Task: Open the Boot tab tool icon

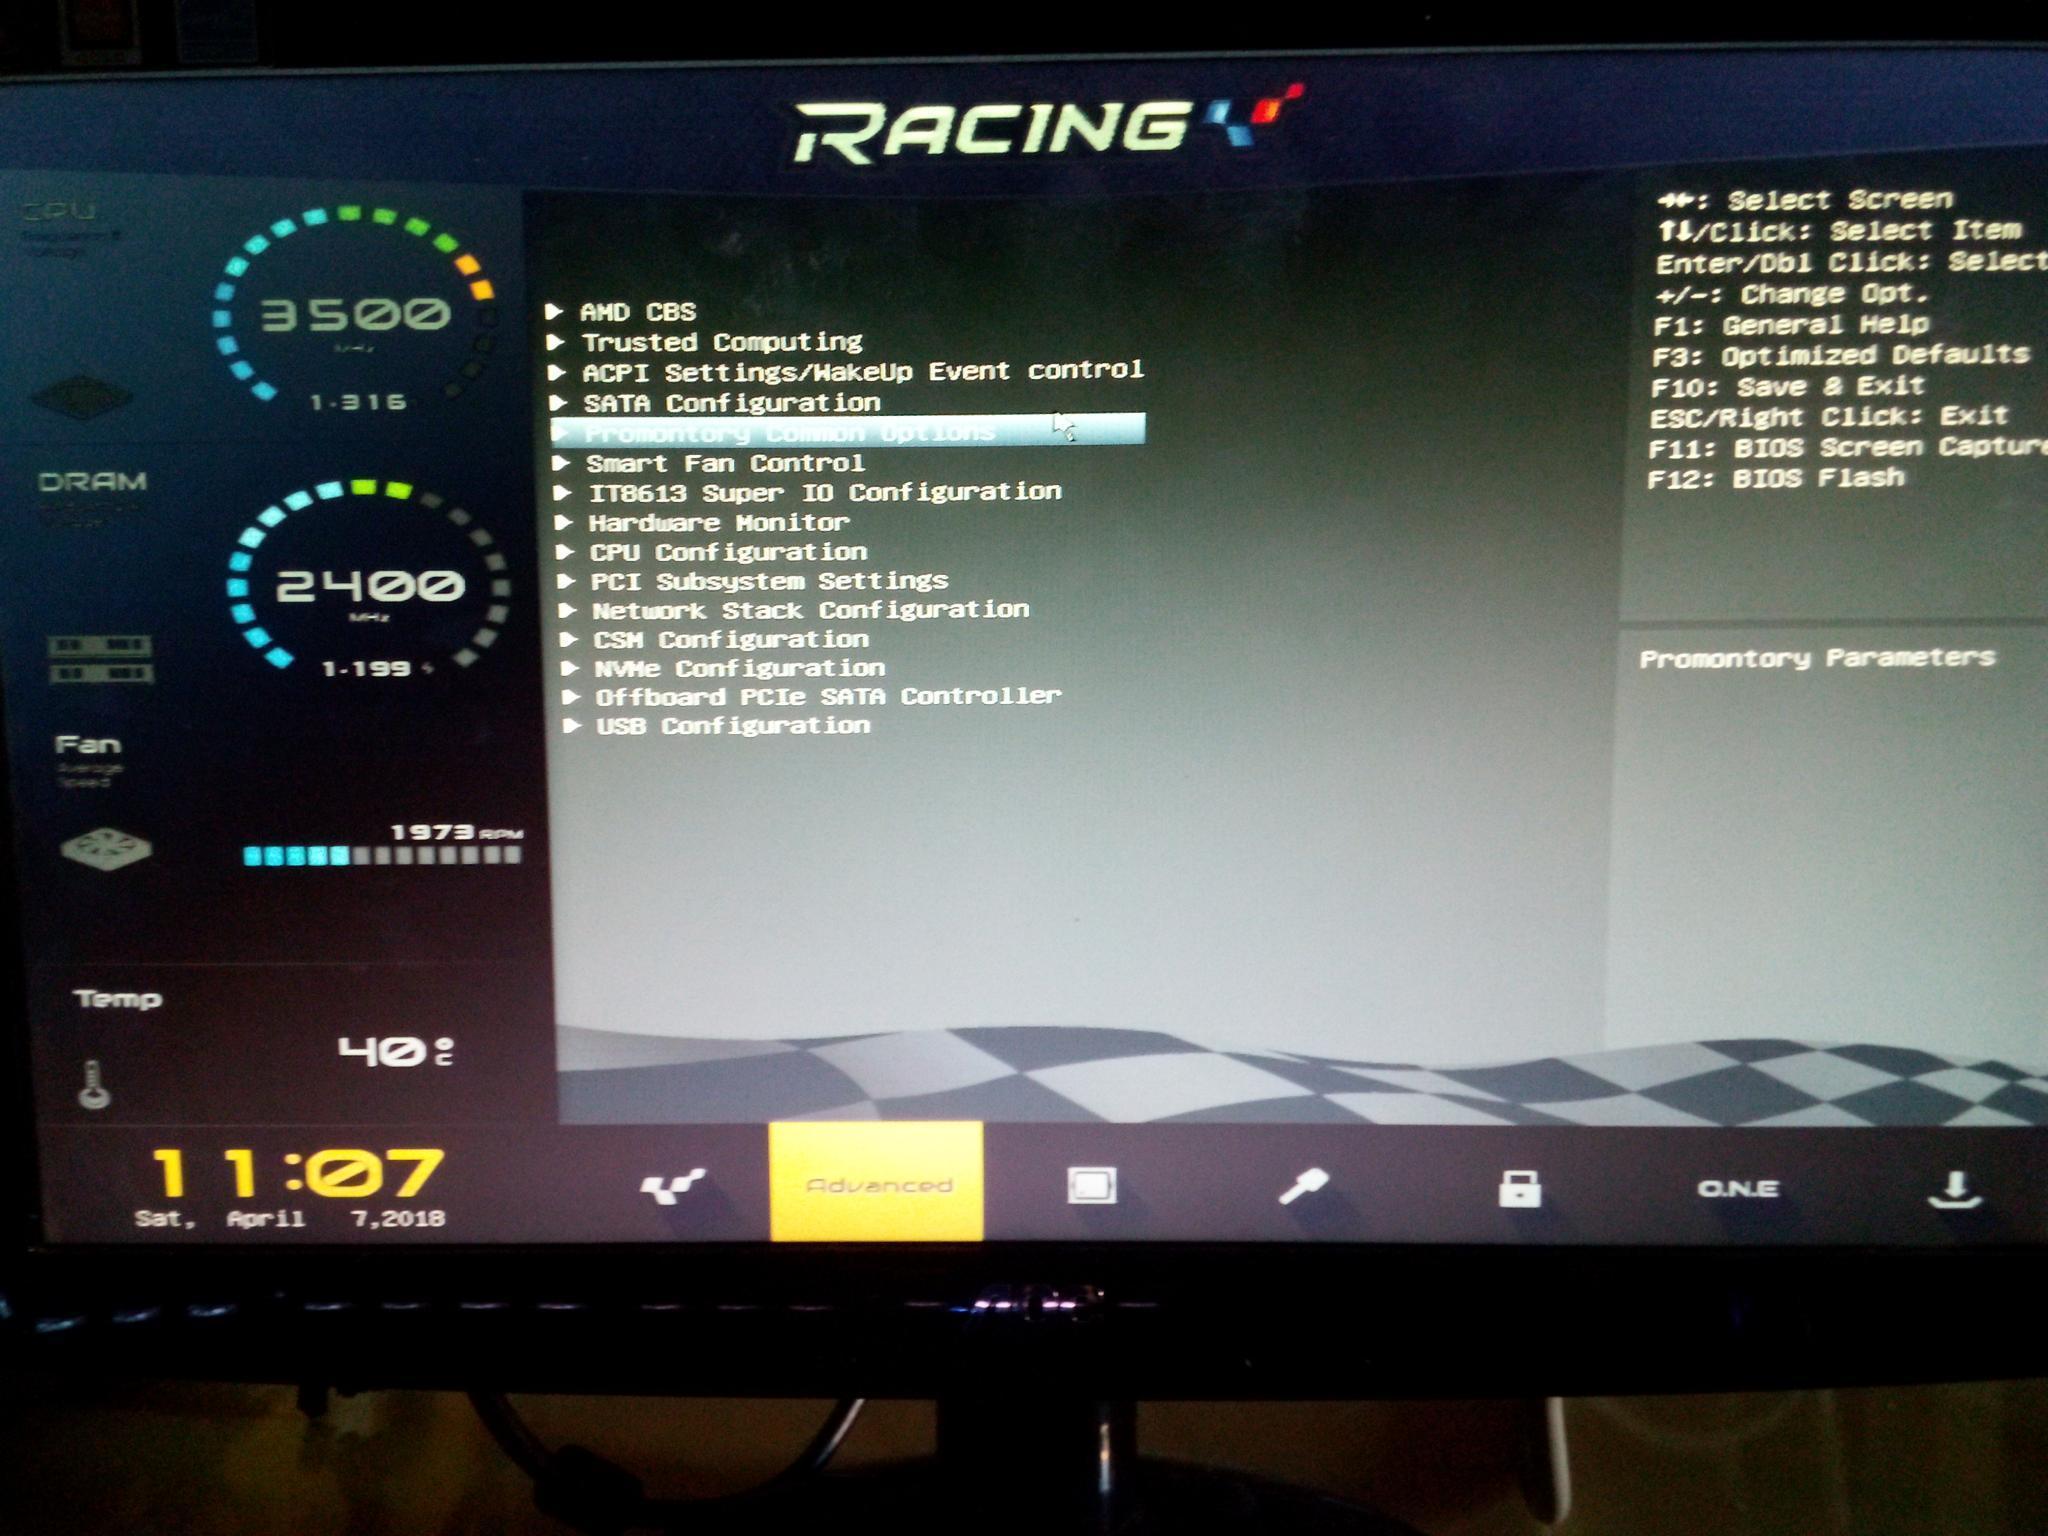Action: [1304, 1187]
